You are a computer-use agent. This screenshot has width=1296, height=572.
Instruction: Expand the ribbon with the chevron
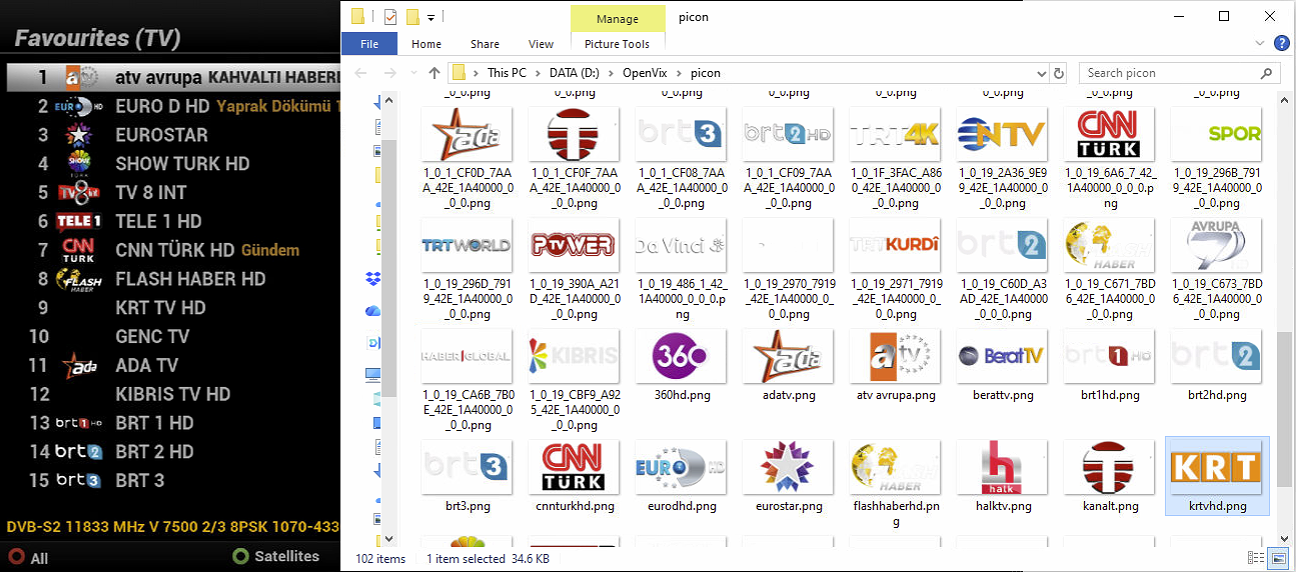pos(1261,44)
